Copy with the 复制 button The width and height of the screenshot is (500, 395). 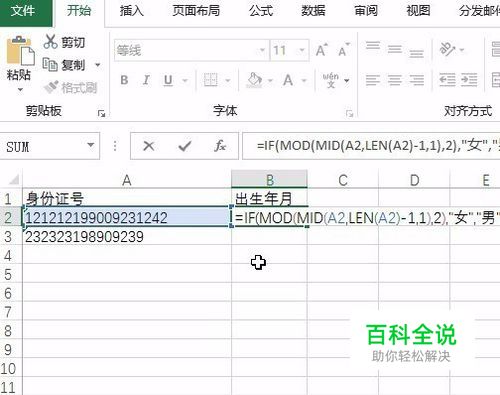64,65
